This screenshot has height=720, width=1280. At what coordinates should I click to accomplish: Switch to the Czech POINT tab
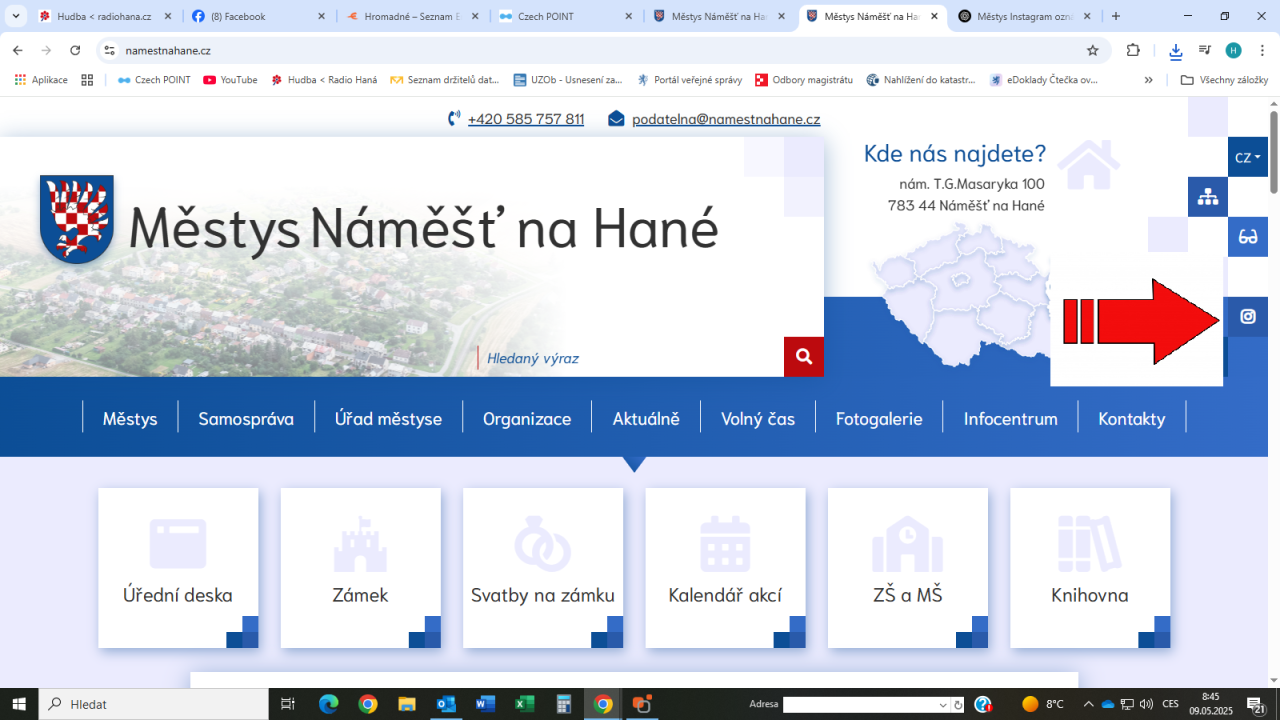(565, 16)
